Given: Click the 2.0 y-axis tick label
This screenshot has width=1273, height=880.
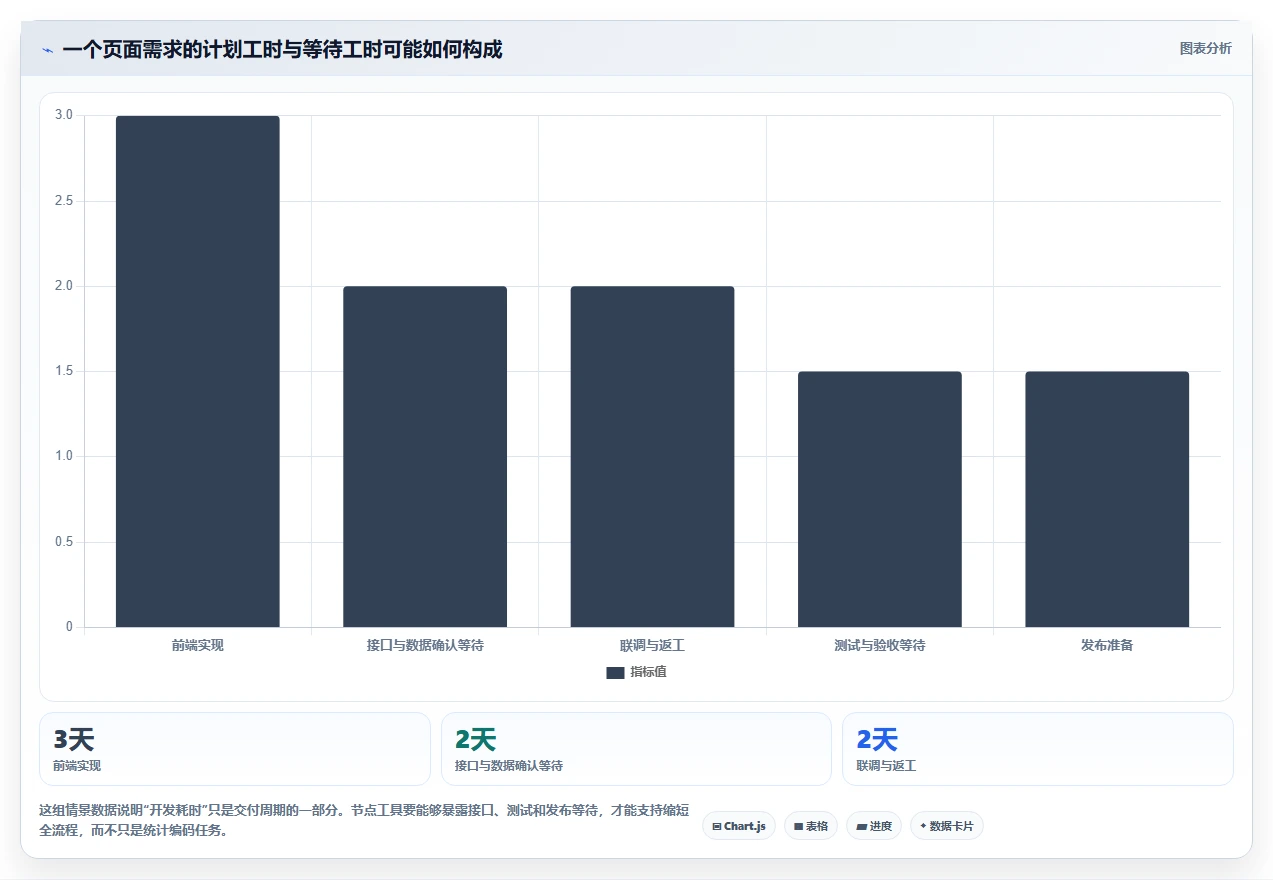Looking at the screenshot, I should click(64, 286).
